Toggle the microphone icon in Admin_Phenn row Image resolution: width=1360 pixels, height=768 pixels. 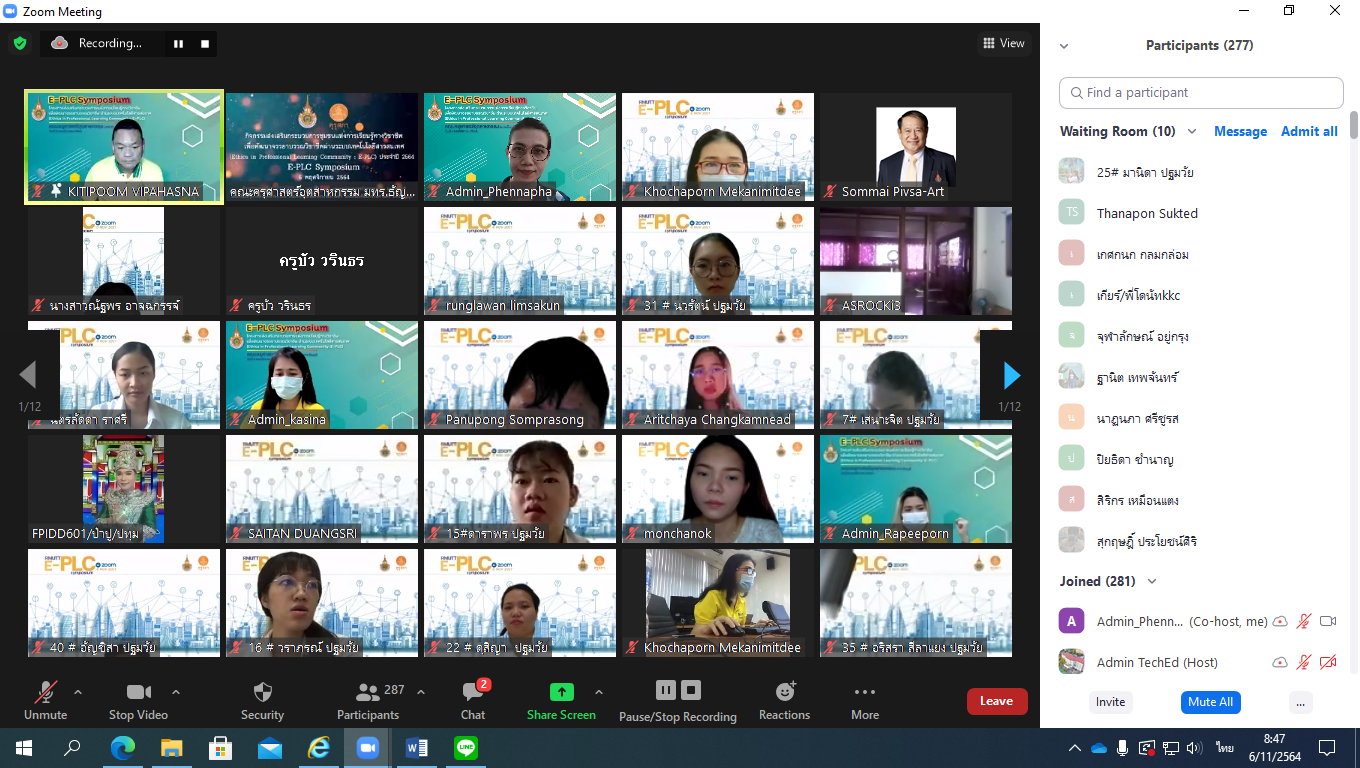click(x=1304, y=621)
